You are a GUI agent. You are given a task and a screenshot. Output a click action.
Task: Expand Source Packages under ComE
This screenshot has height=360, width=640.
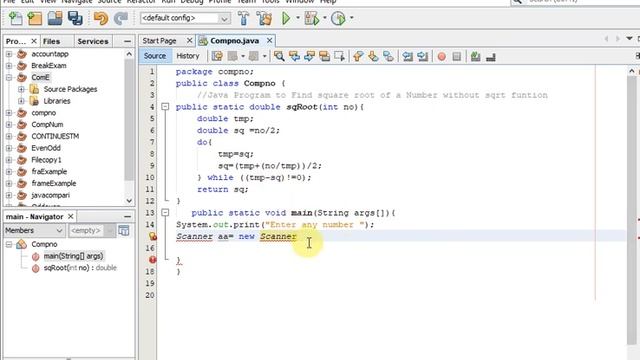[x=21, y=89]
